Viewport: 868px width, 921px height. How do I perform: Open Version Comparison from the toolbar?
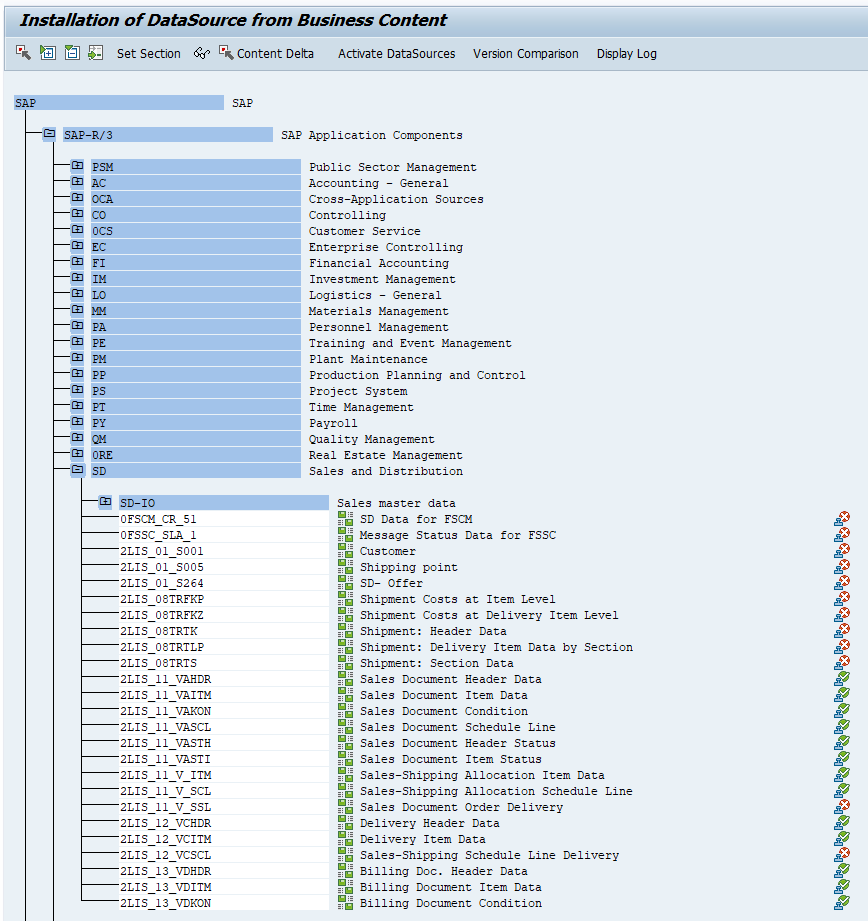pos(526,54)
